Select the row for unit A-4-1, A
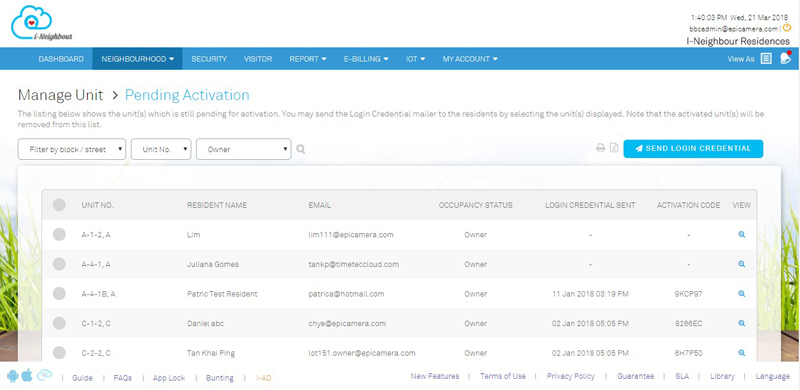Viewport: 800px width, 390px height. pyautogui.click(x=59, y=264)
